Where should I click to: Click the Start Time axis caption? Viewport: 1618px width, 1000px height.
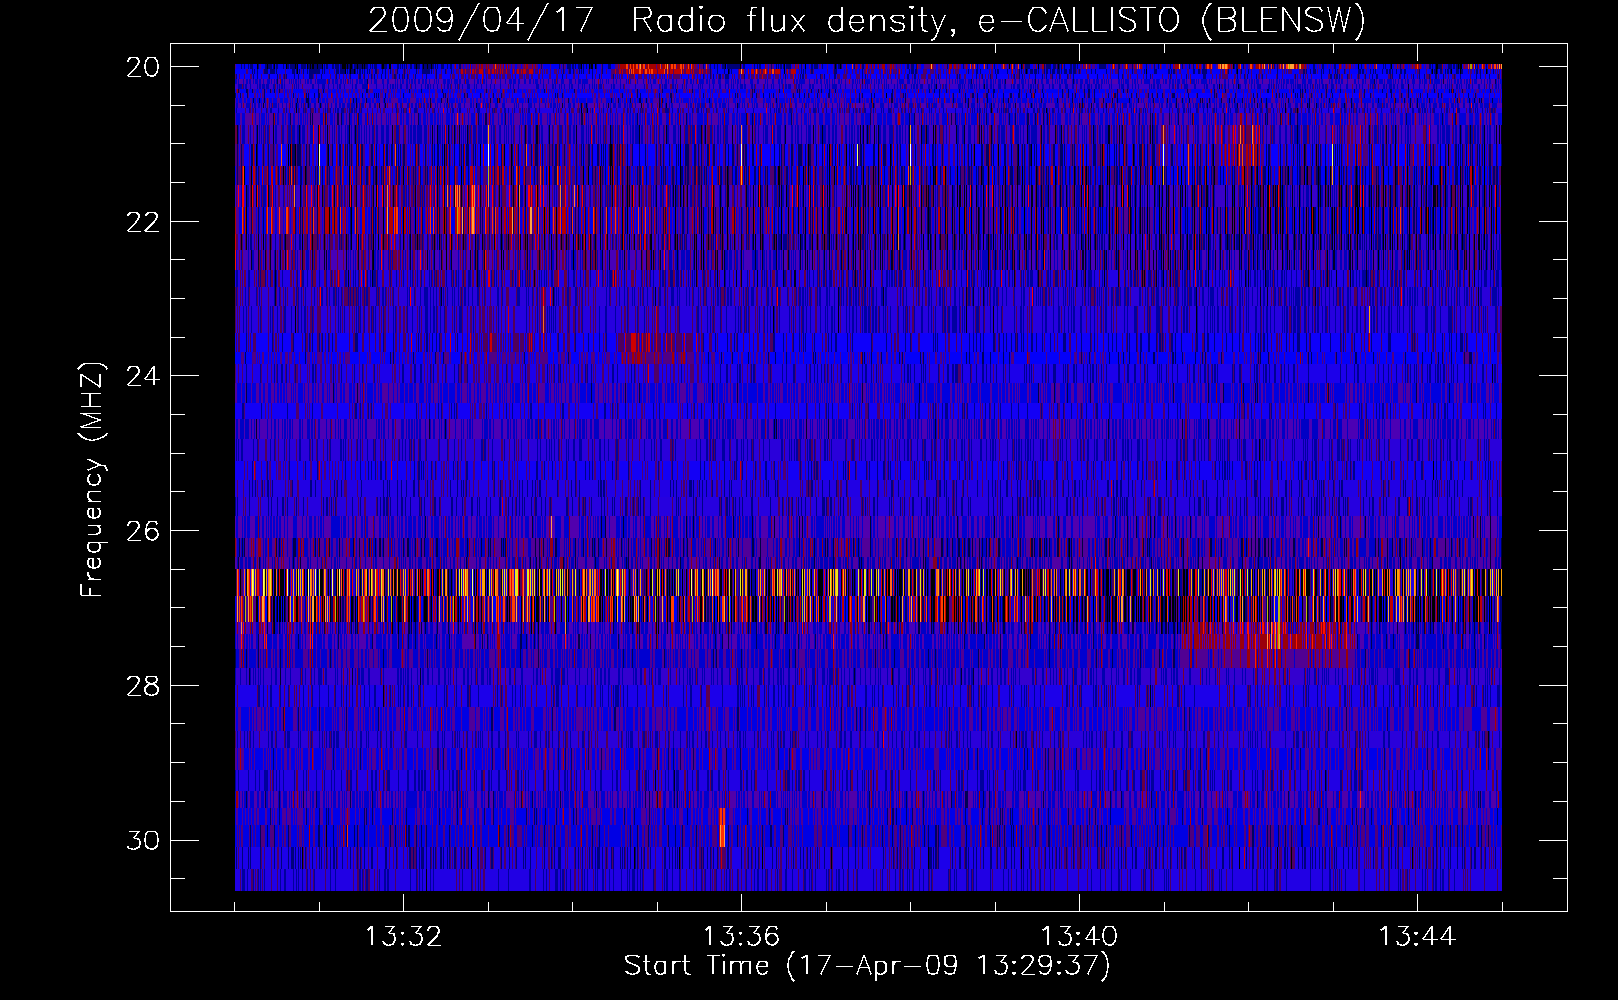click(x=867, y=966)
